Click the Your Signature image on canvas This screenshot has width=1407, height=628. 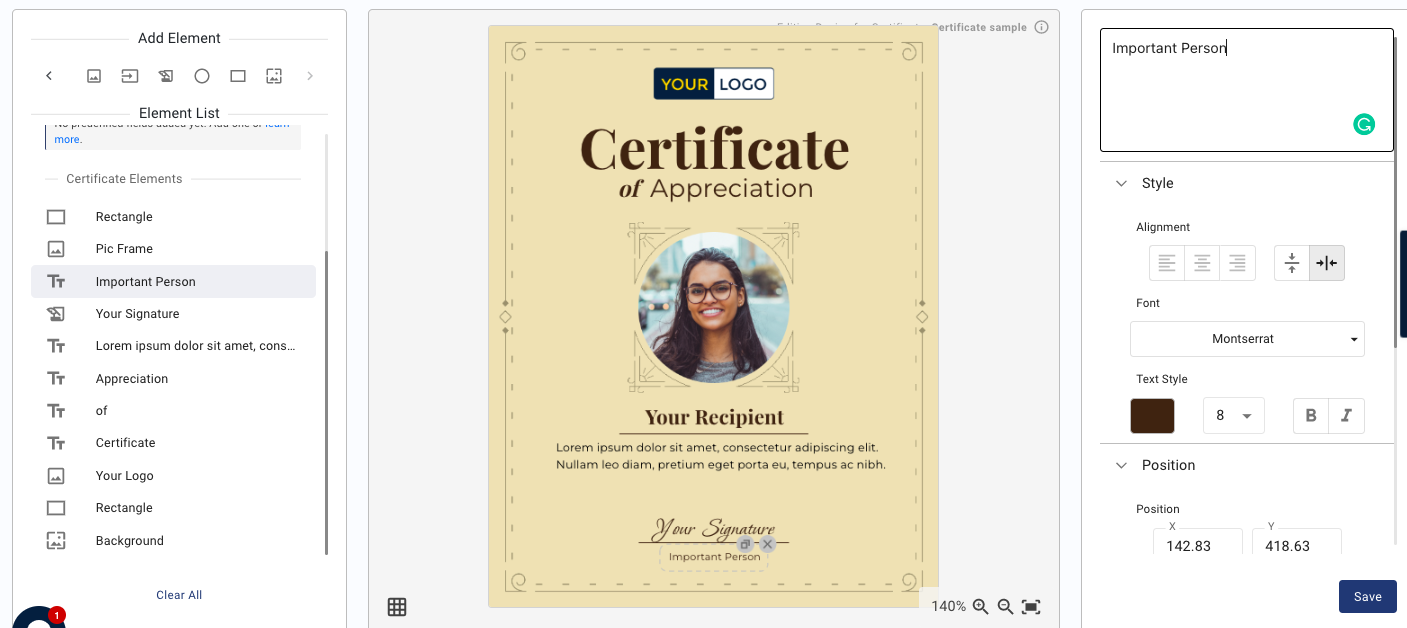(x=714, y=528)
